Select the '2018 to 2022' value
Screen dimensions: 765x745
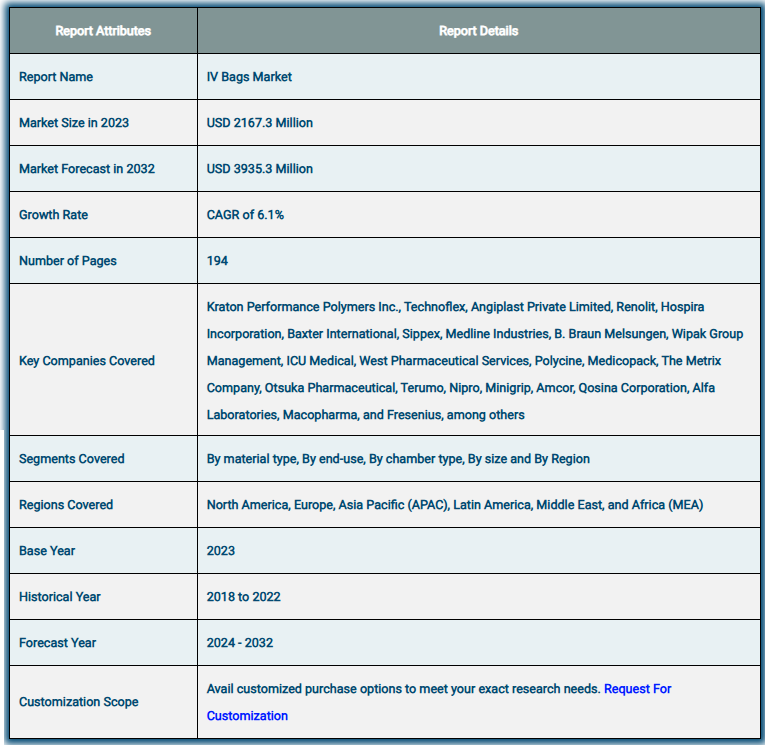coord(243,597)
